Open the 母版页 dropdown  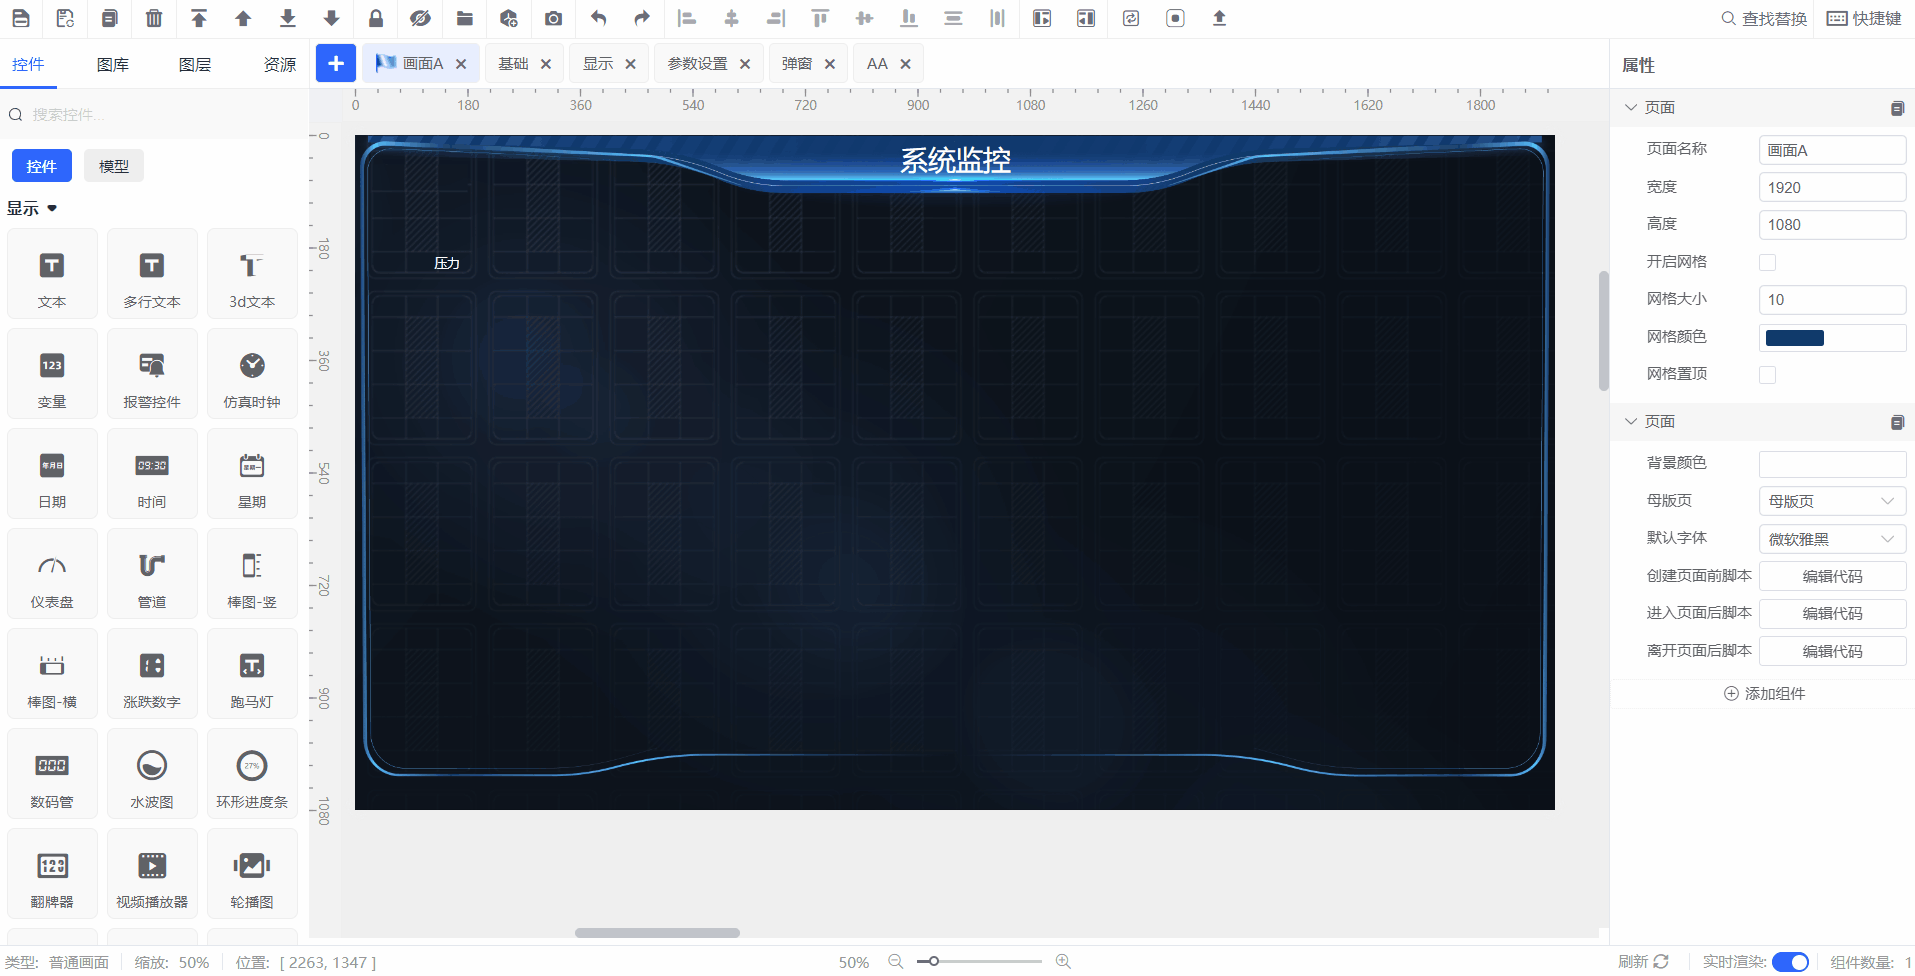[x=1831, y=501]
